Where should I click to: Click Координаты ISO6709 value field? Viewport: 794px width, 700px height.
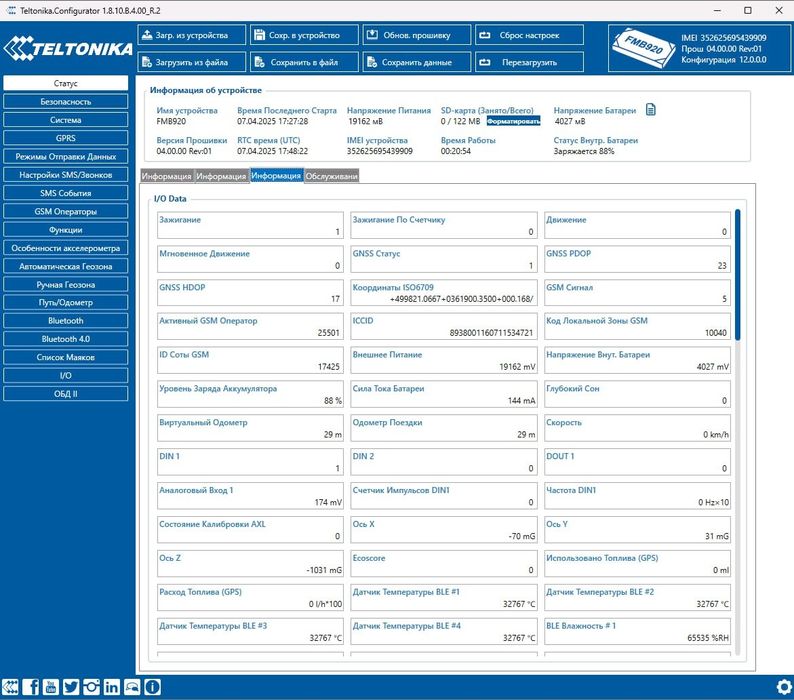coord(444,293)
